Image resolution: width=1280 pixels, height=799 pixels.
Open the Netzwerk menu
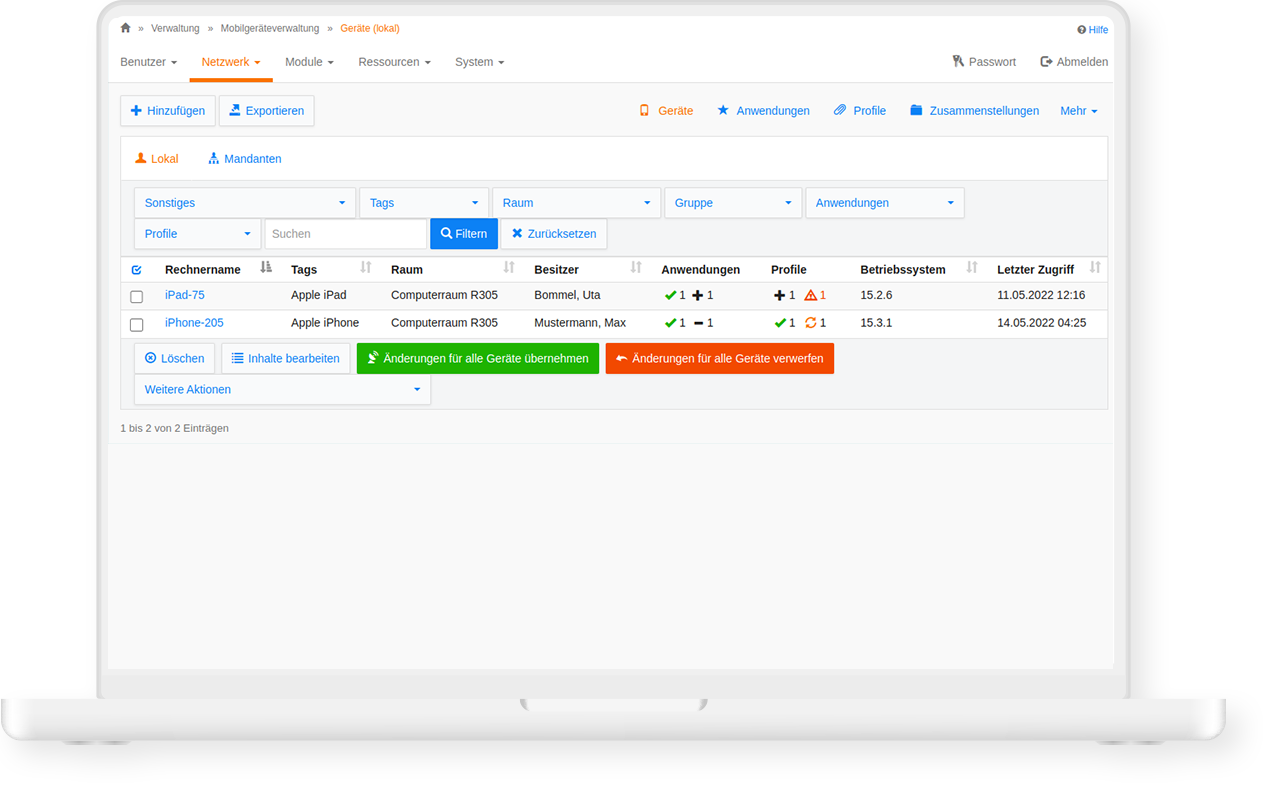pos(230,62)
